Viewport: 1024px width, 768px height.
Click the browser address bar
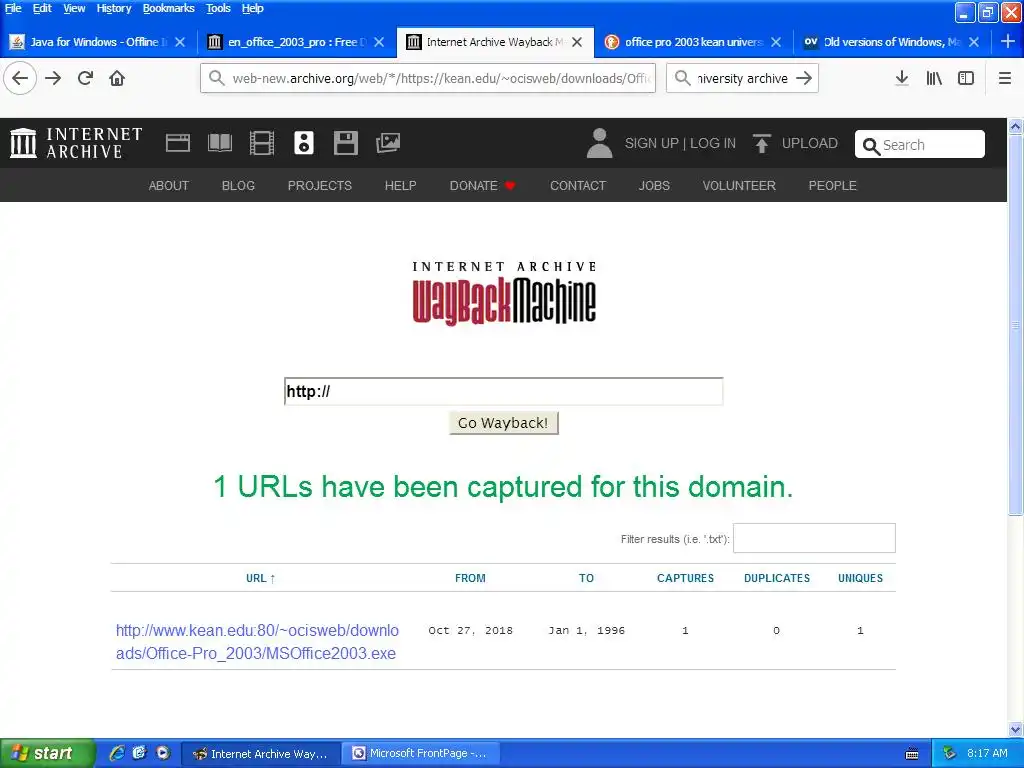coord(428,78)
